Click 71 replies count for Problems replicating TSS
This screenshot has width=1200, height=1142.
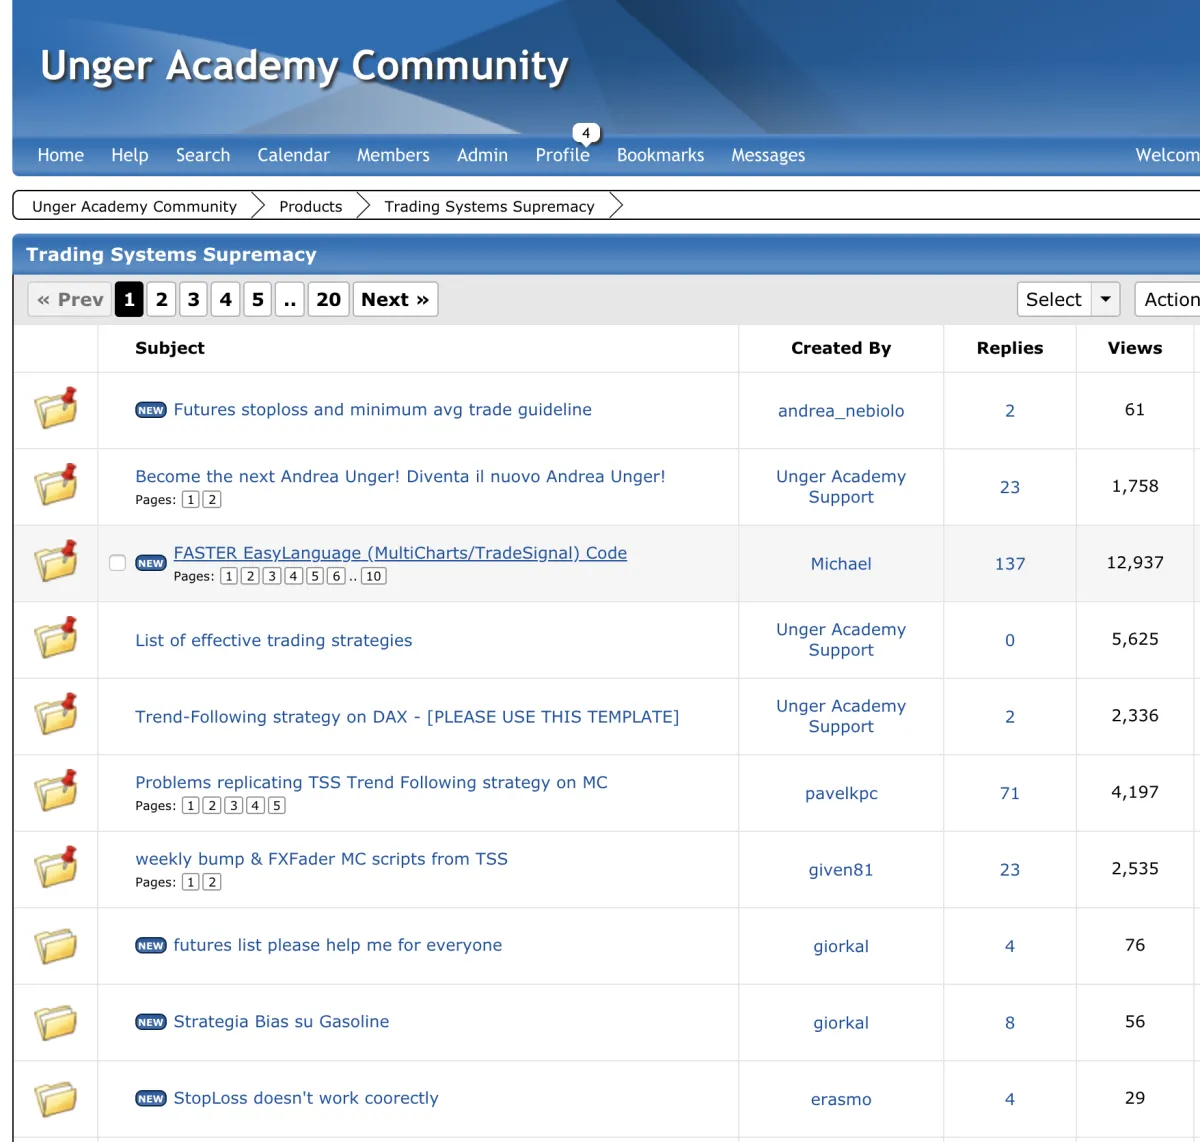[1010, 793]
